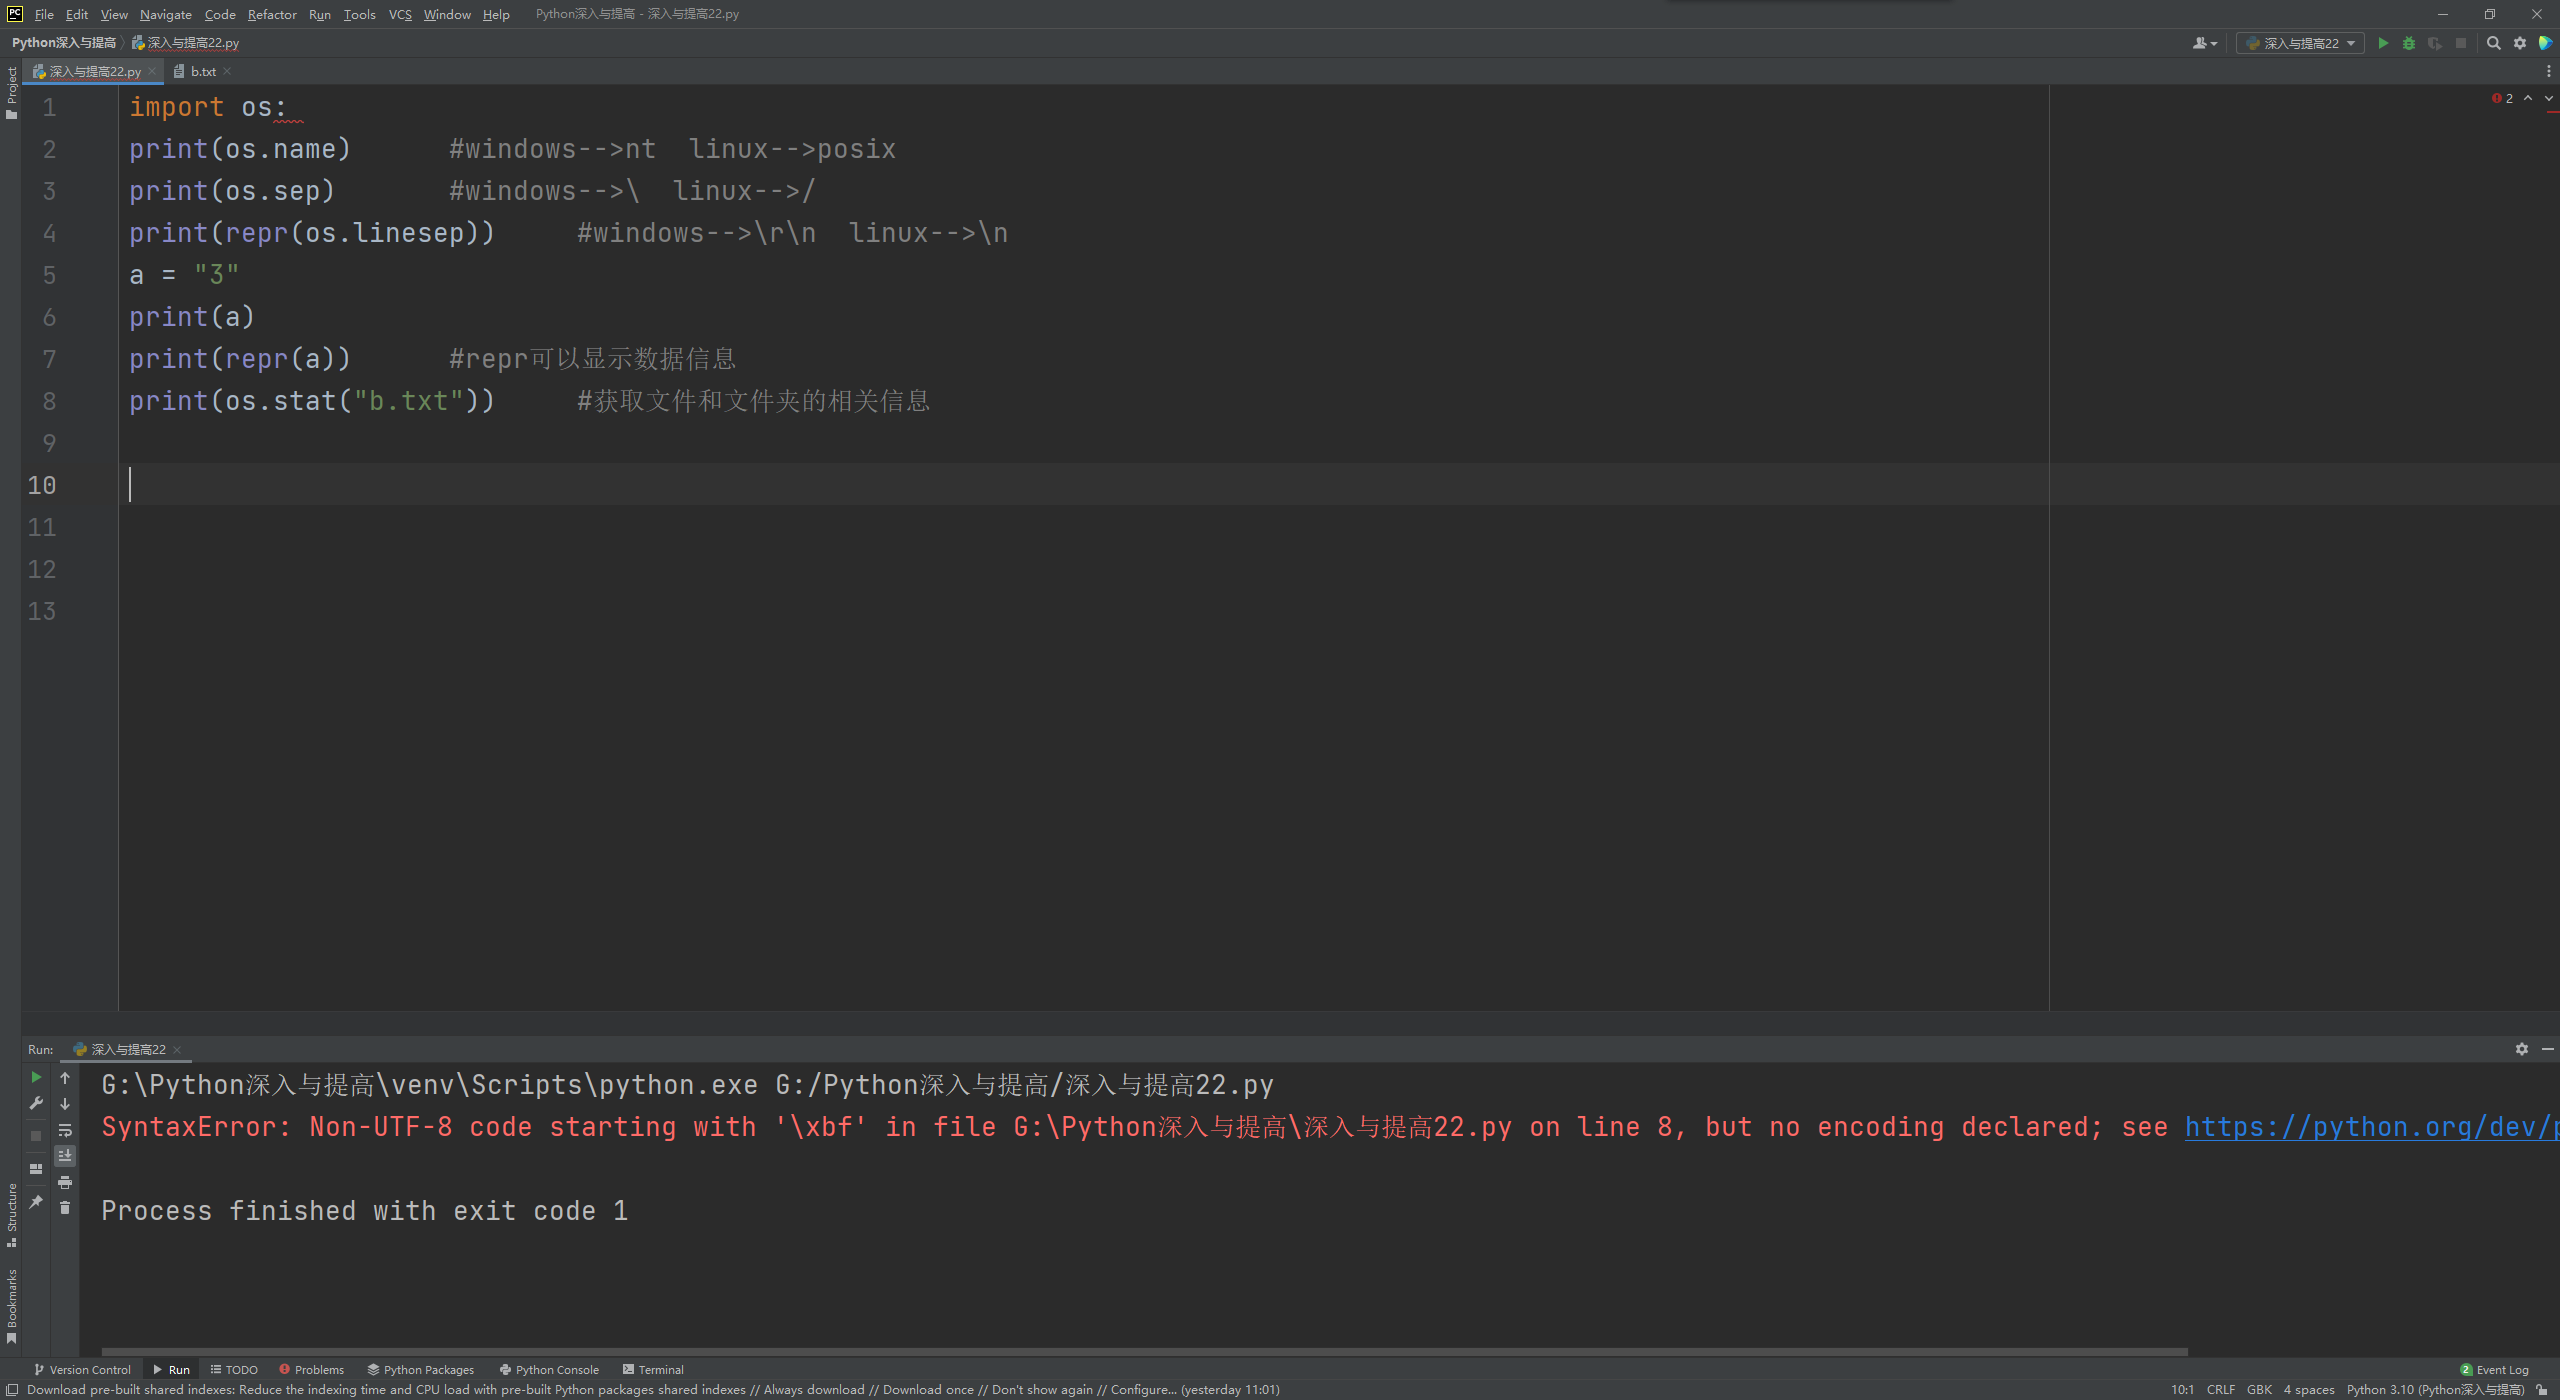
Task: Click the read-only lock icon in status bar
Action: pos(2542,1390)
